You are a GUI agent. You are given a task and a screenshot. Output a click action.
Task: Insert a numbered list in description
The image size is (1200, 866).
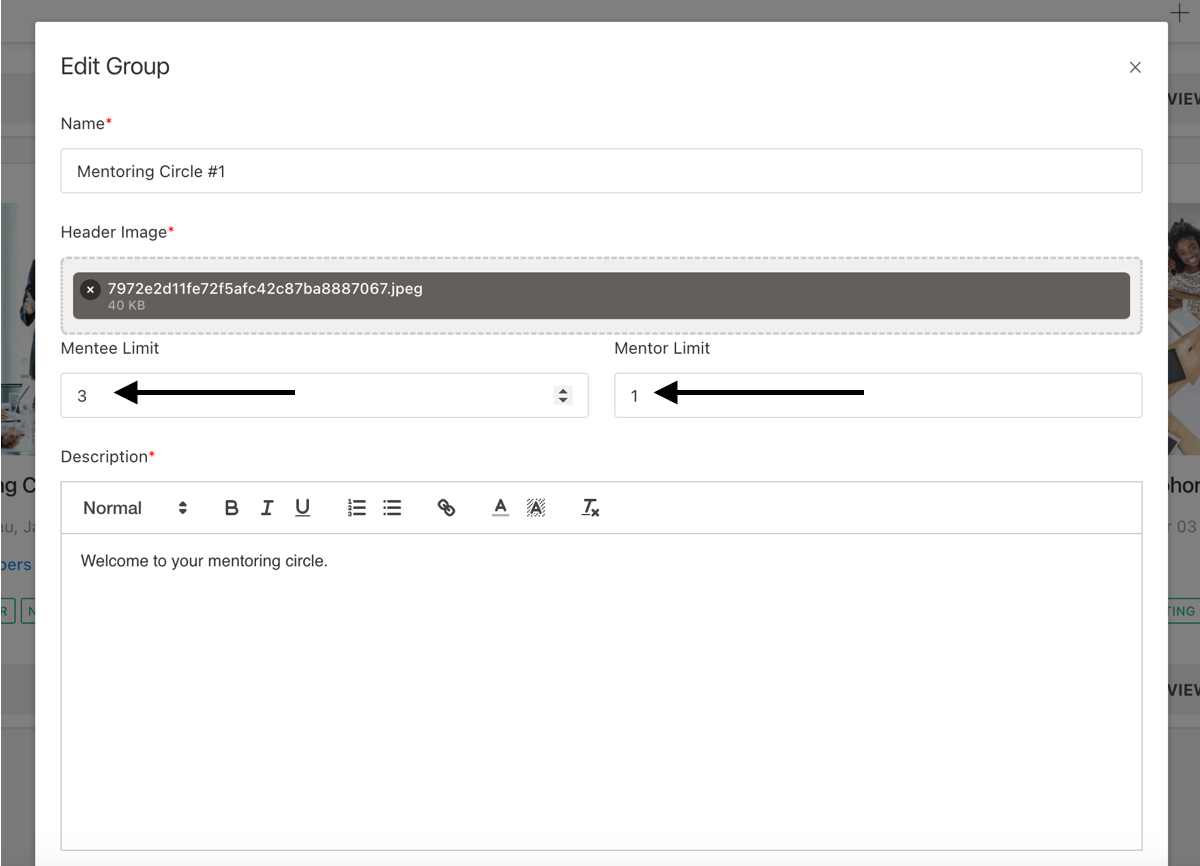357,508
